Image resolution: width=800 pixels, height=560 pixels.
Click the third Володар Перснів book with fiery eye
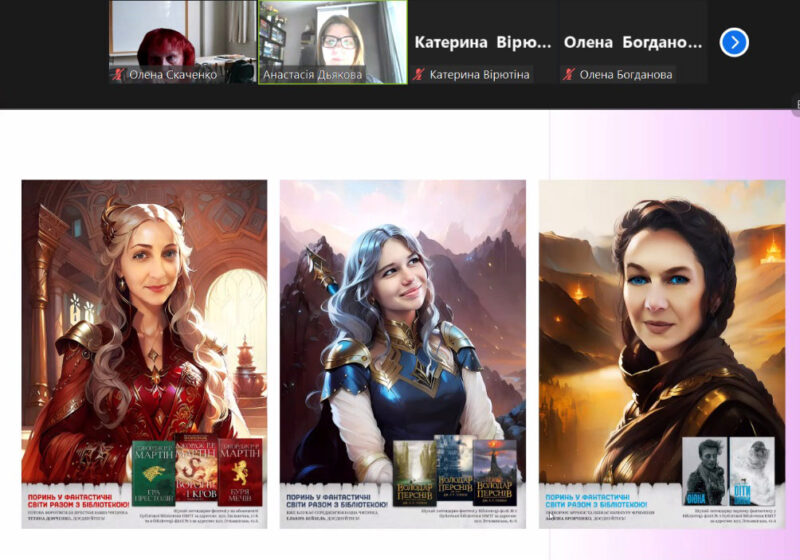[x=495, y=471]
